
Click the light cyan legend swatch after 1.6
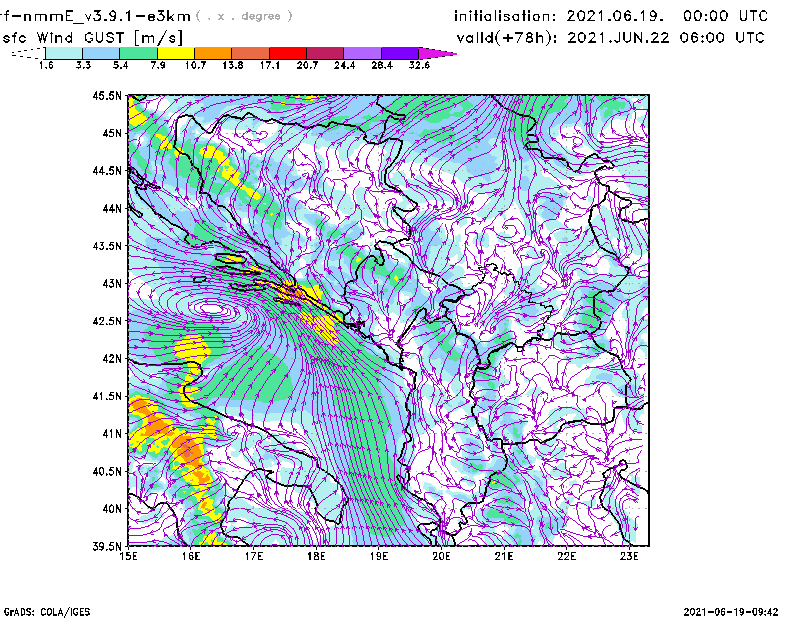pos(64,53)
